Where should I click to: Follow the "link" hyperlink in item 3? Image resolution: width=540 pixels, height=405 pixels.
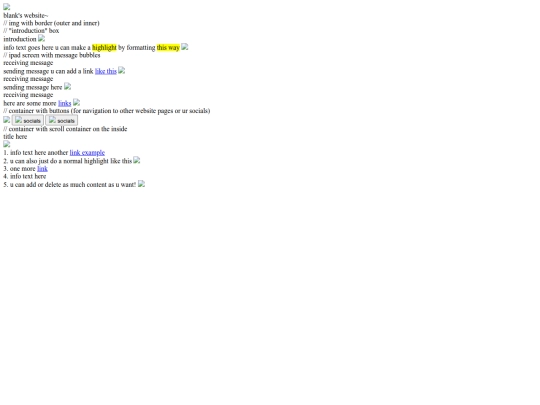[42, 169]
